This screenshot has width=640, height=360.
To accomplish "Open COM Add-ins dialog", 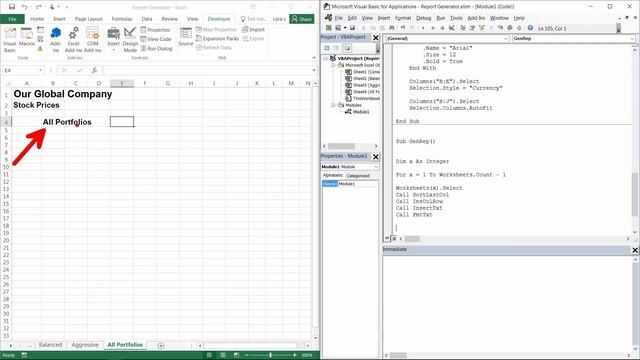I will (93, 39).
